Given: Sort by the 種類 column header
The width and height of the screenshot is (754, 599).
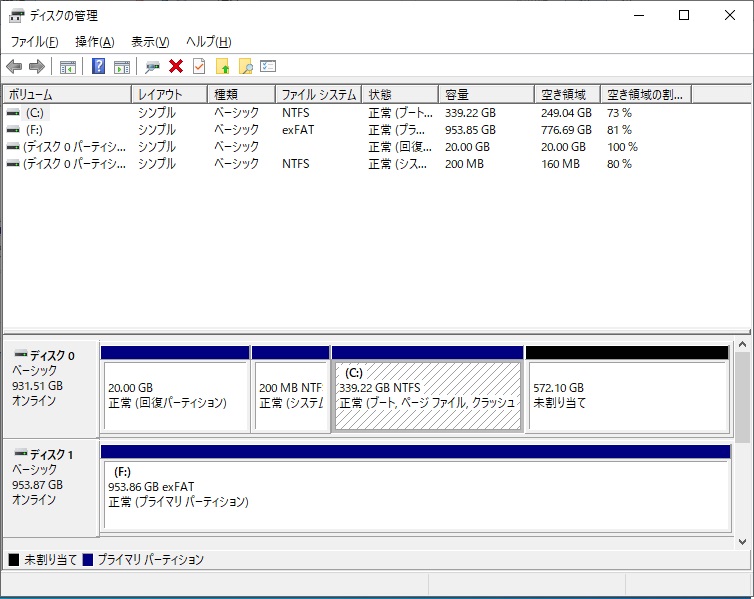Looking at the screenshot, I should [242, 94].
